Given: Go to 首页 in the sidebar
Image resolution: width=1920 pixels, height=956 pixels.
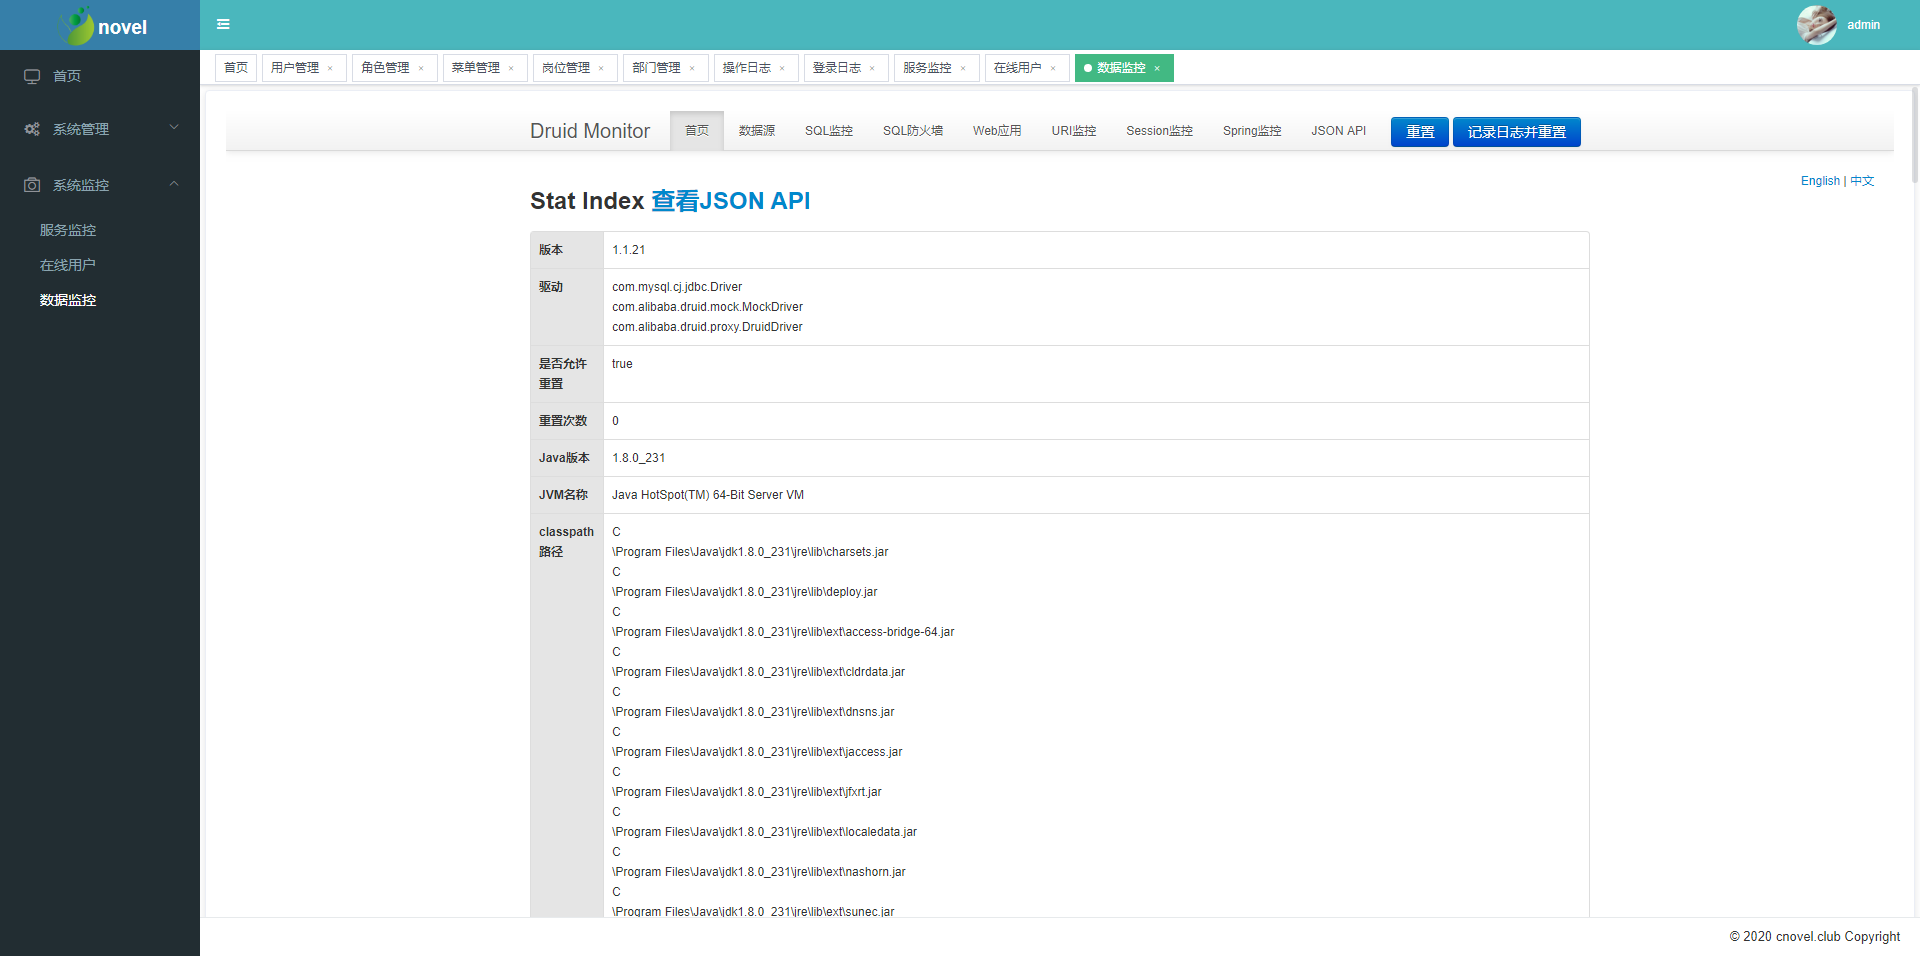Looking at the screenshot, I should 67,76.
